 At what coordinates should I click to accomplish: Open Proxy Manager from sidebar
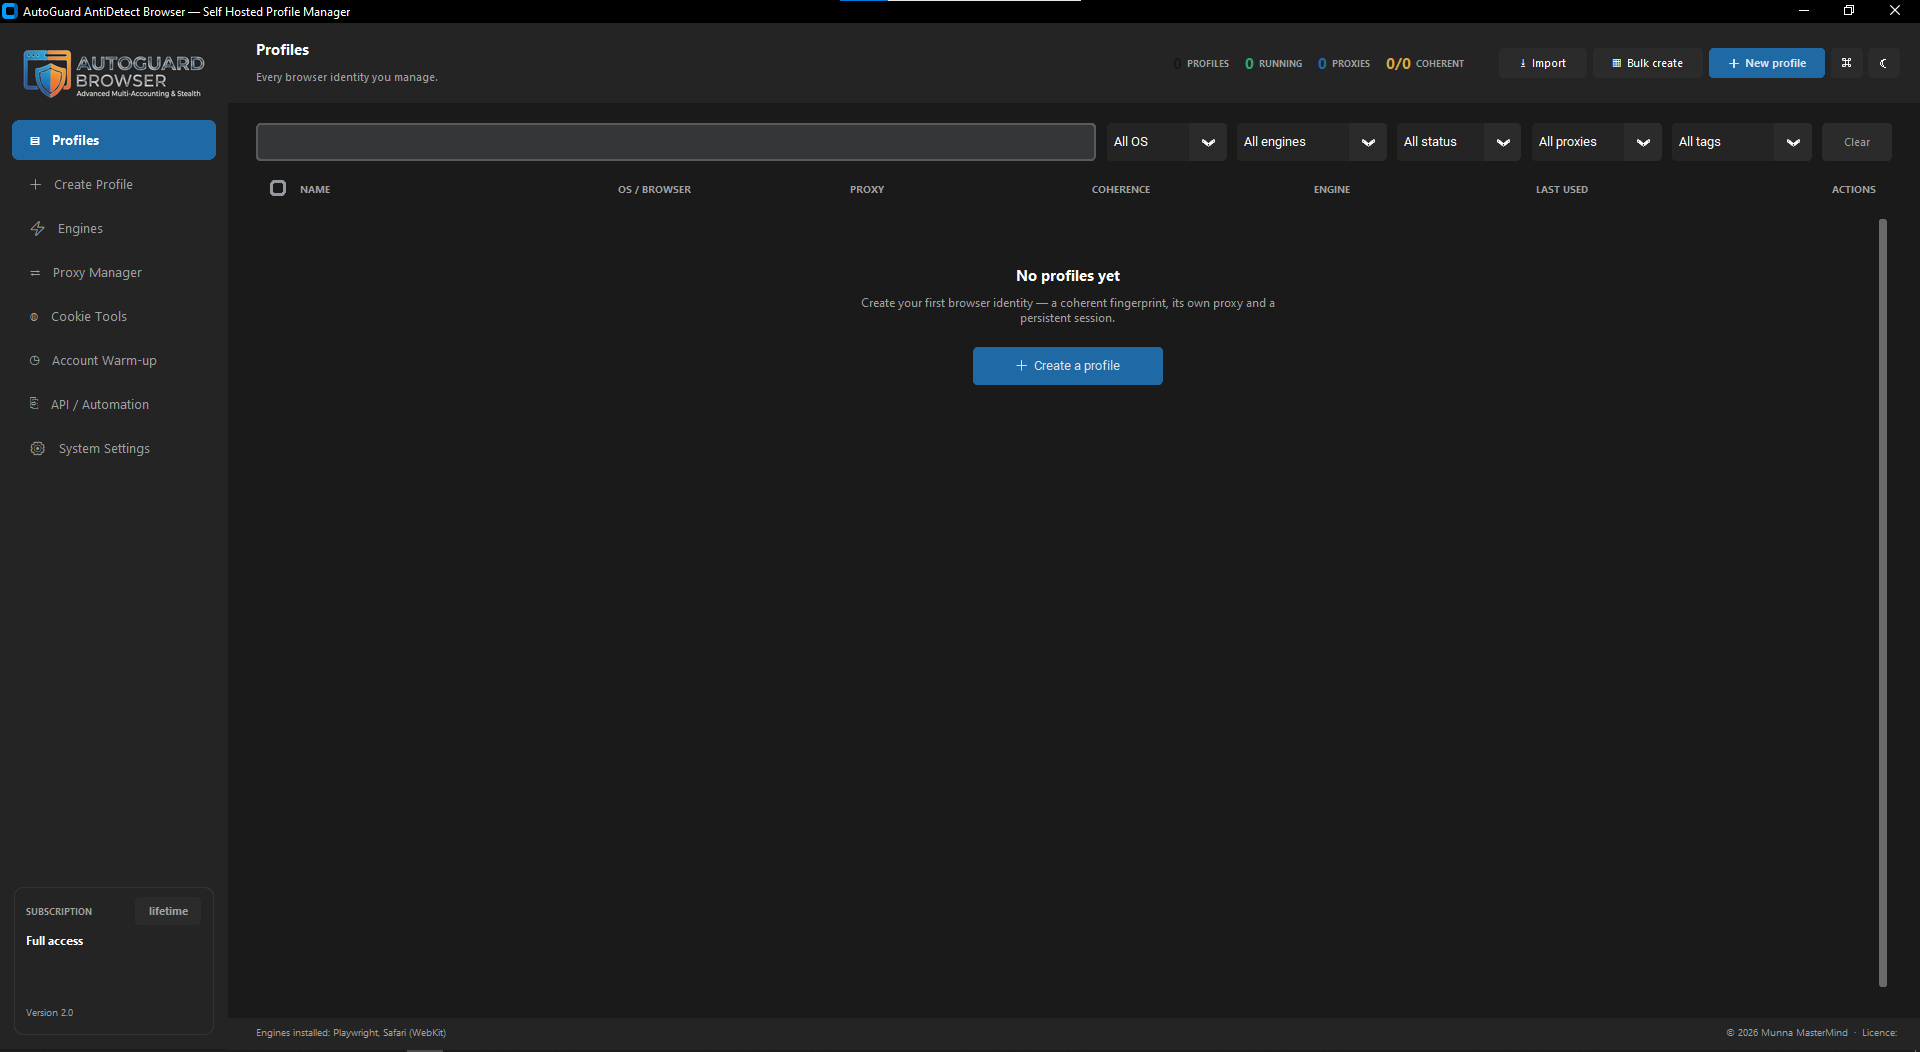click(x=114, y=273)
